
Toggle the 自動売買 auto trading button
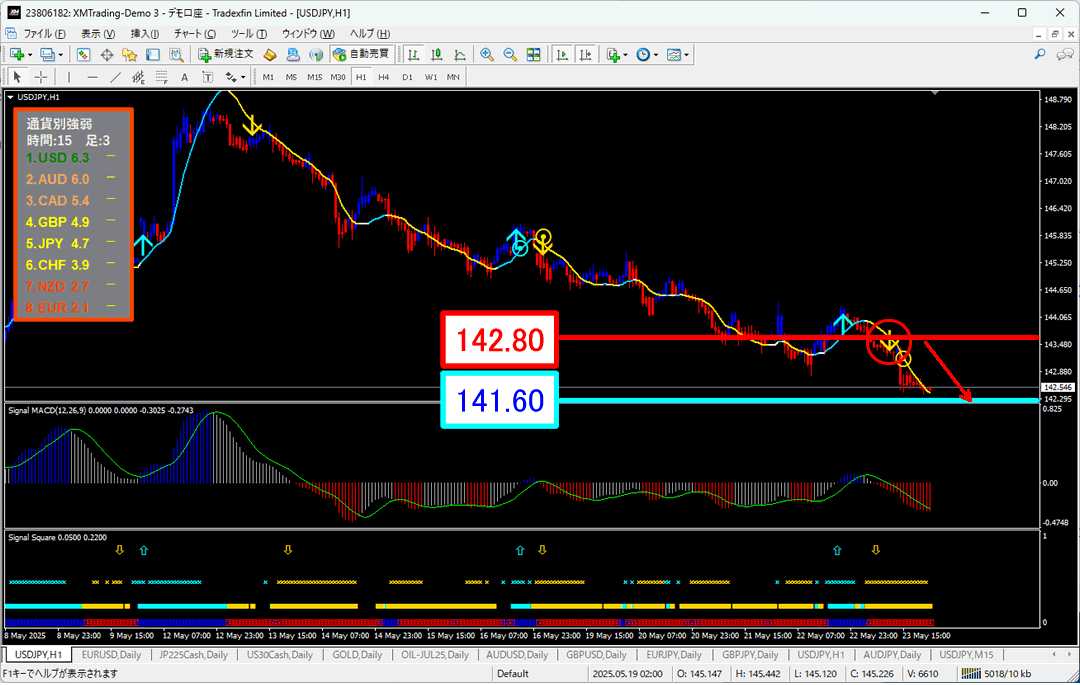(361, 54)
